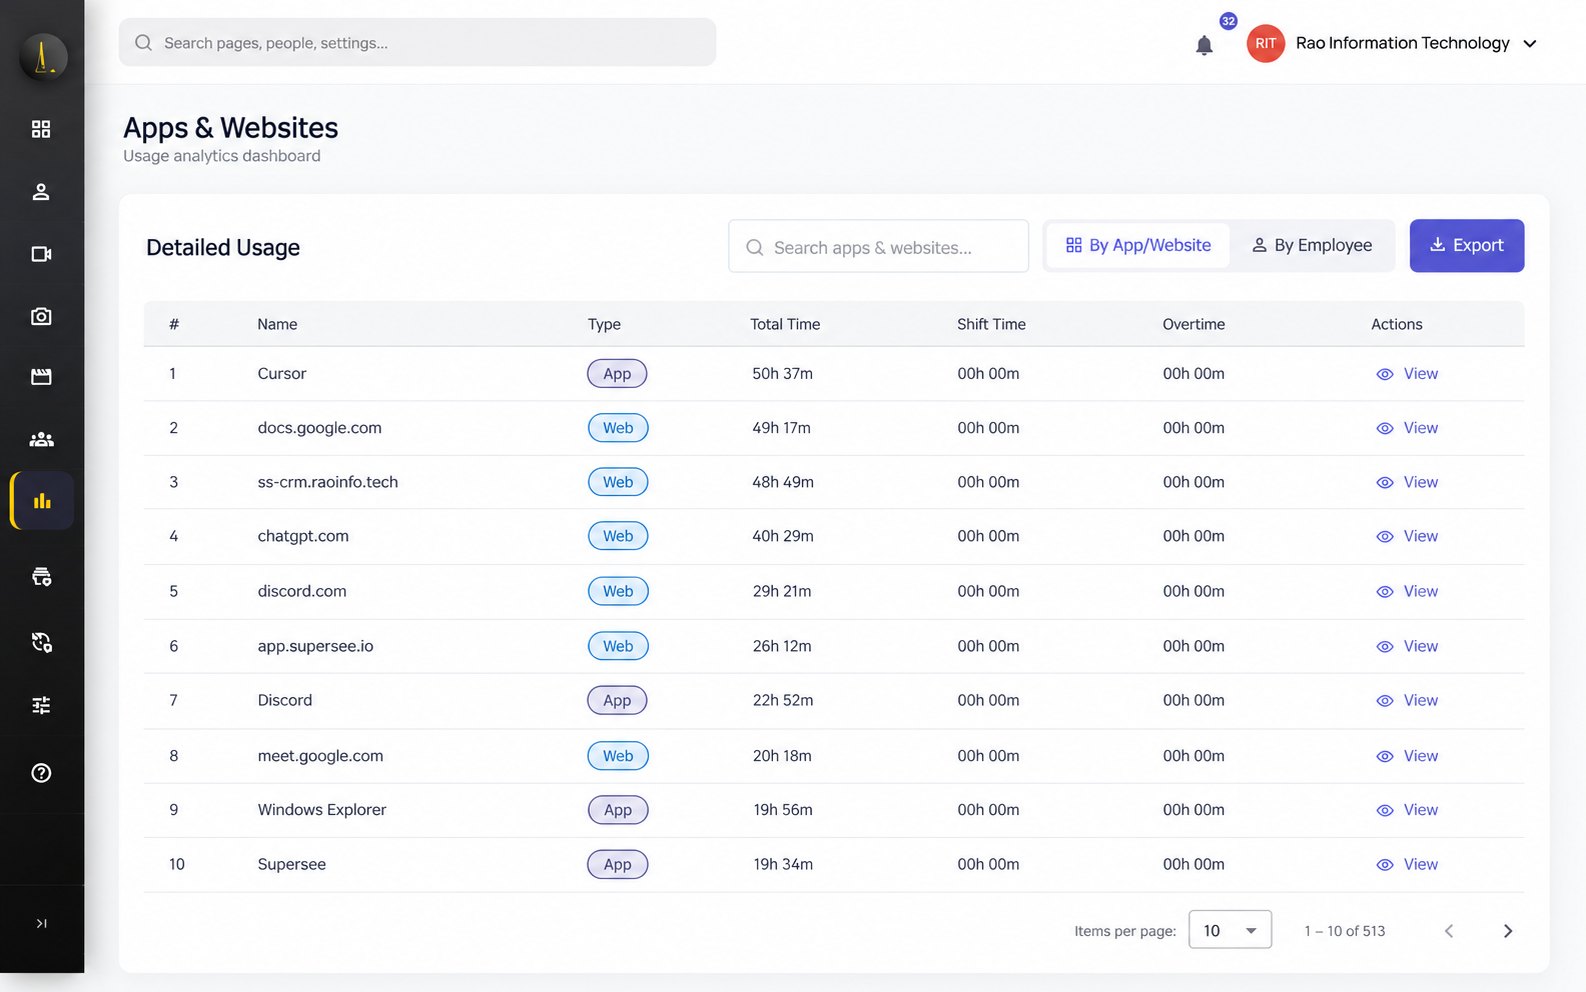Click the App badge in Cursor row
This screenshot has width=1586, height=992.
[617, 373]
